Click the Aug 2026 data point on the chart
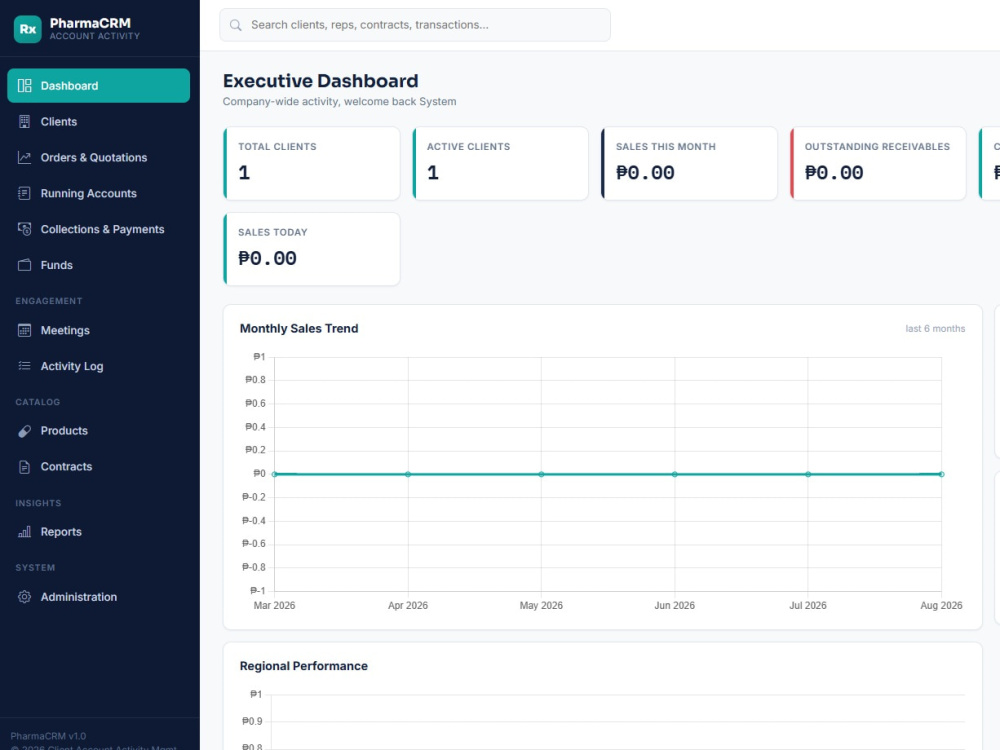1000x750 pixels. click(941, 474)
